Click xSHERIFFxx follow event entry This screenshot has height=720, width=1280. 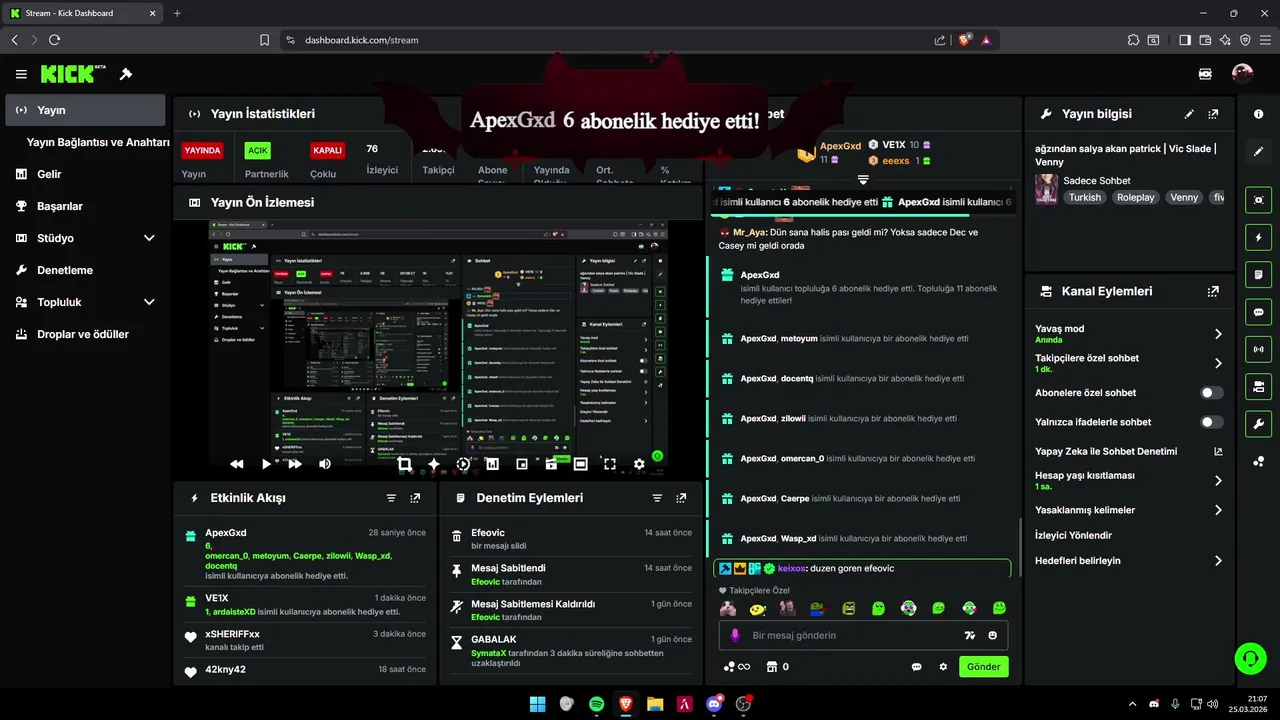(x=305, y=639)
